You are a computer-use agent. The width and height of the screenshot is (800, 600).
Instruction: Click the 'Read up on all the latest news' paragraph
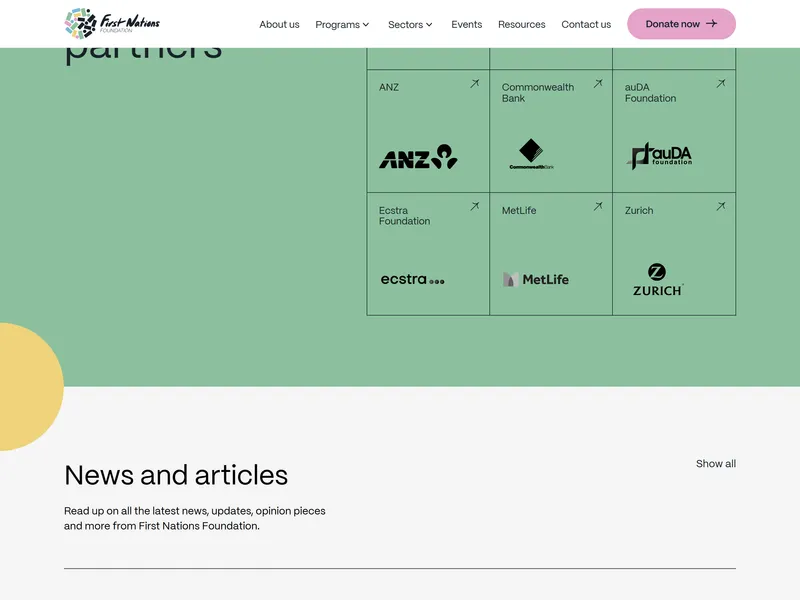pos(194,518)
